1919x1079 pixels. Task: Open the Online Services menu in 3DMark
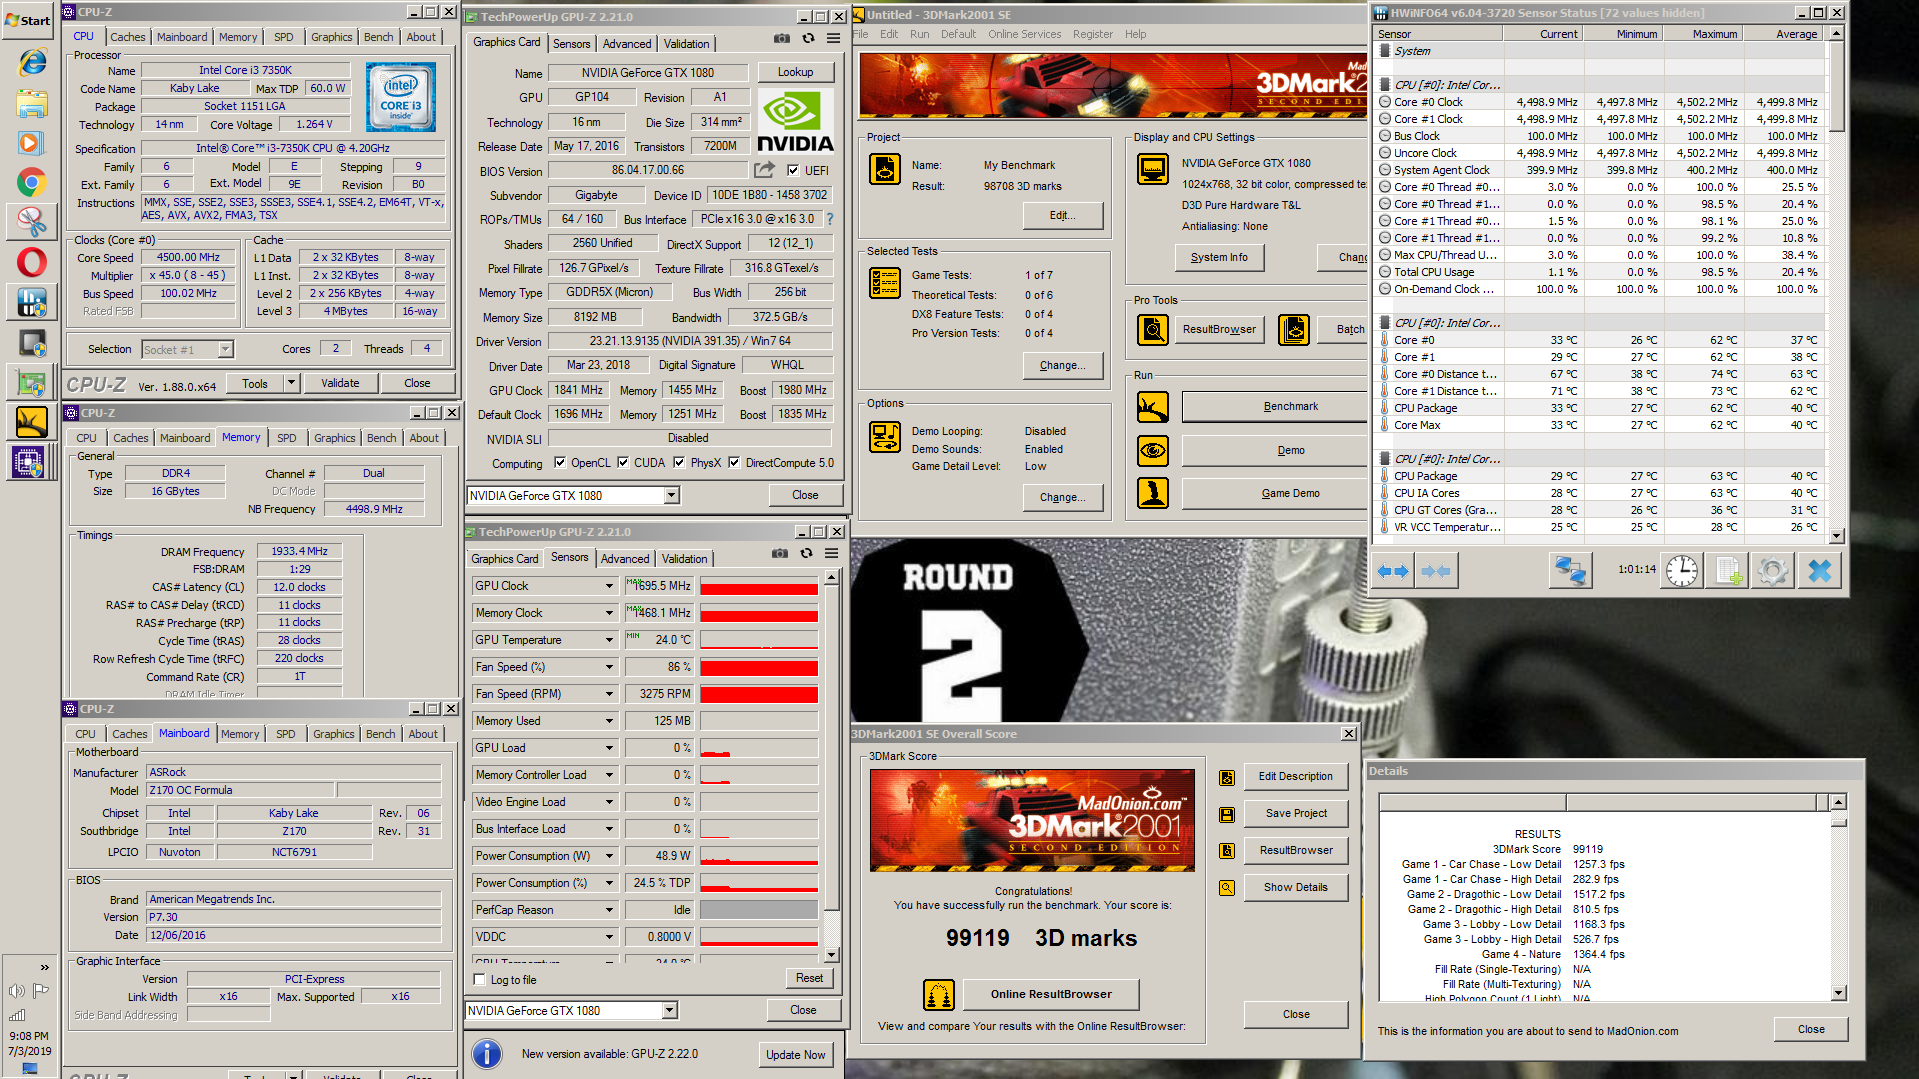coord(1024,34)
